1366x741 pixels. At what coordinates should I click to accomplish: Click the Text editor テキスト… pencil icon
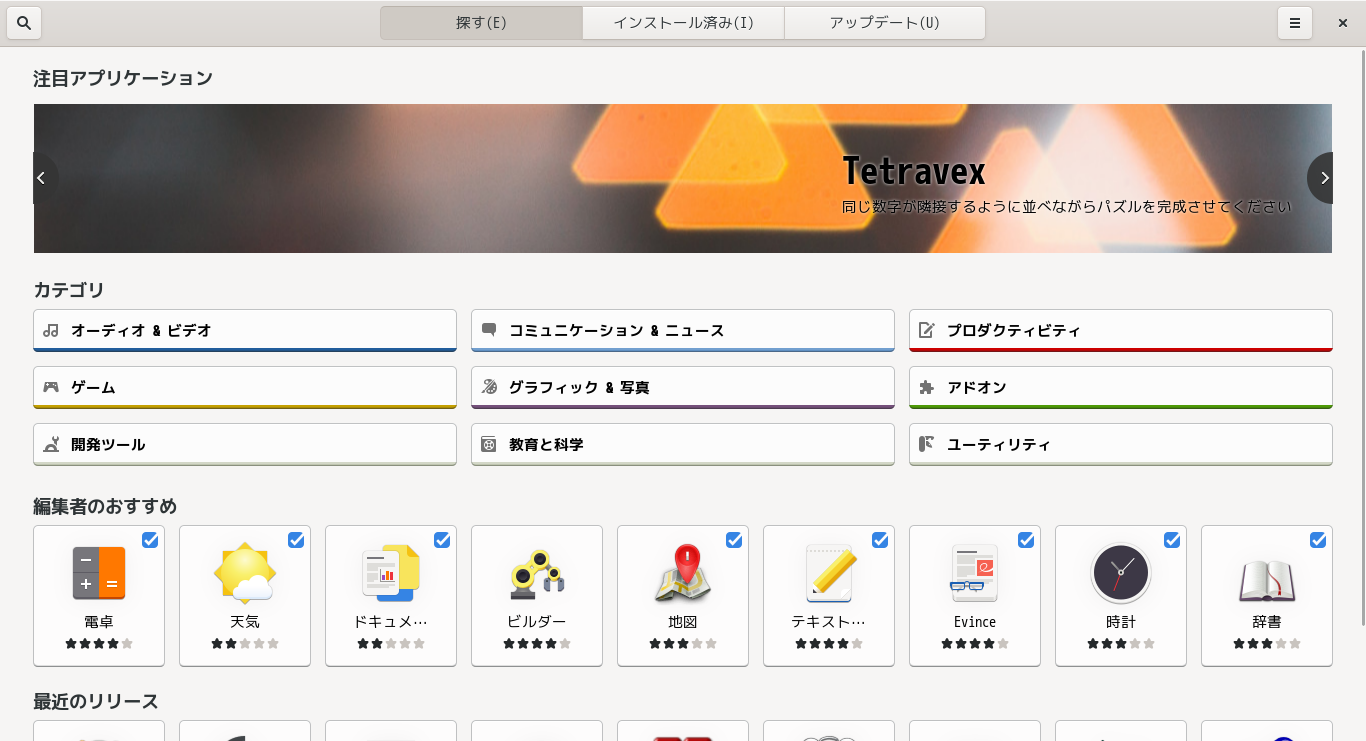pyautogui.click(x=829, y=573)
